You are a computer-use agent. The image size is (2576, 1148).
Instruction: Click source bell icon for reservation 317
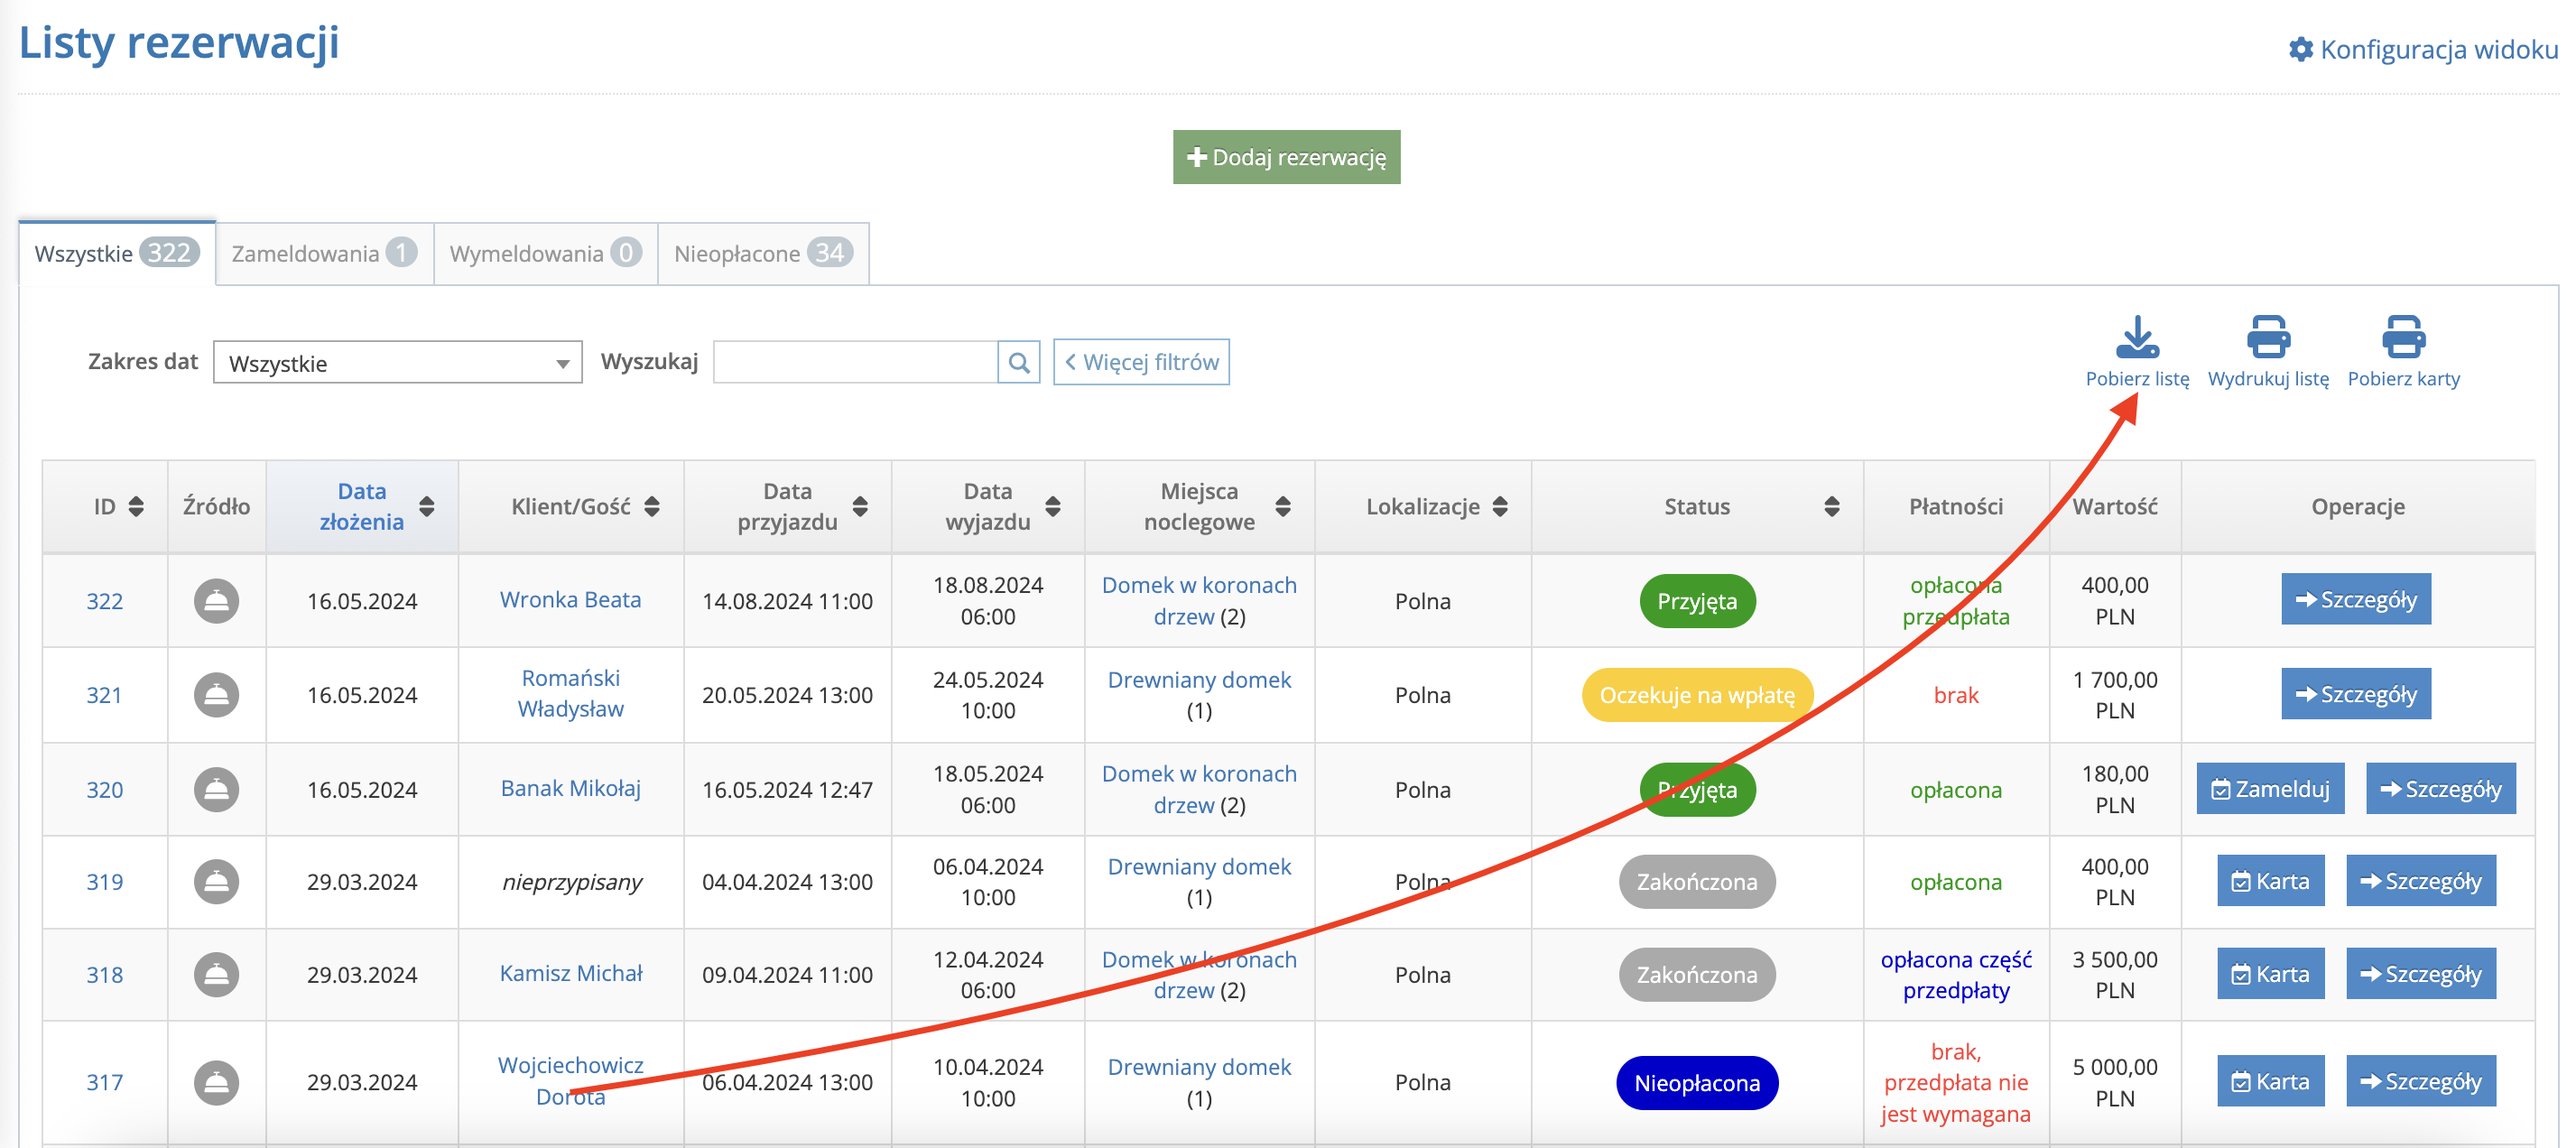point(216,1082)
